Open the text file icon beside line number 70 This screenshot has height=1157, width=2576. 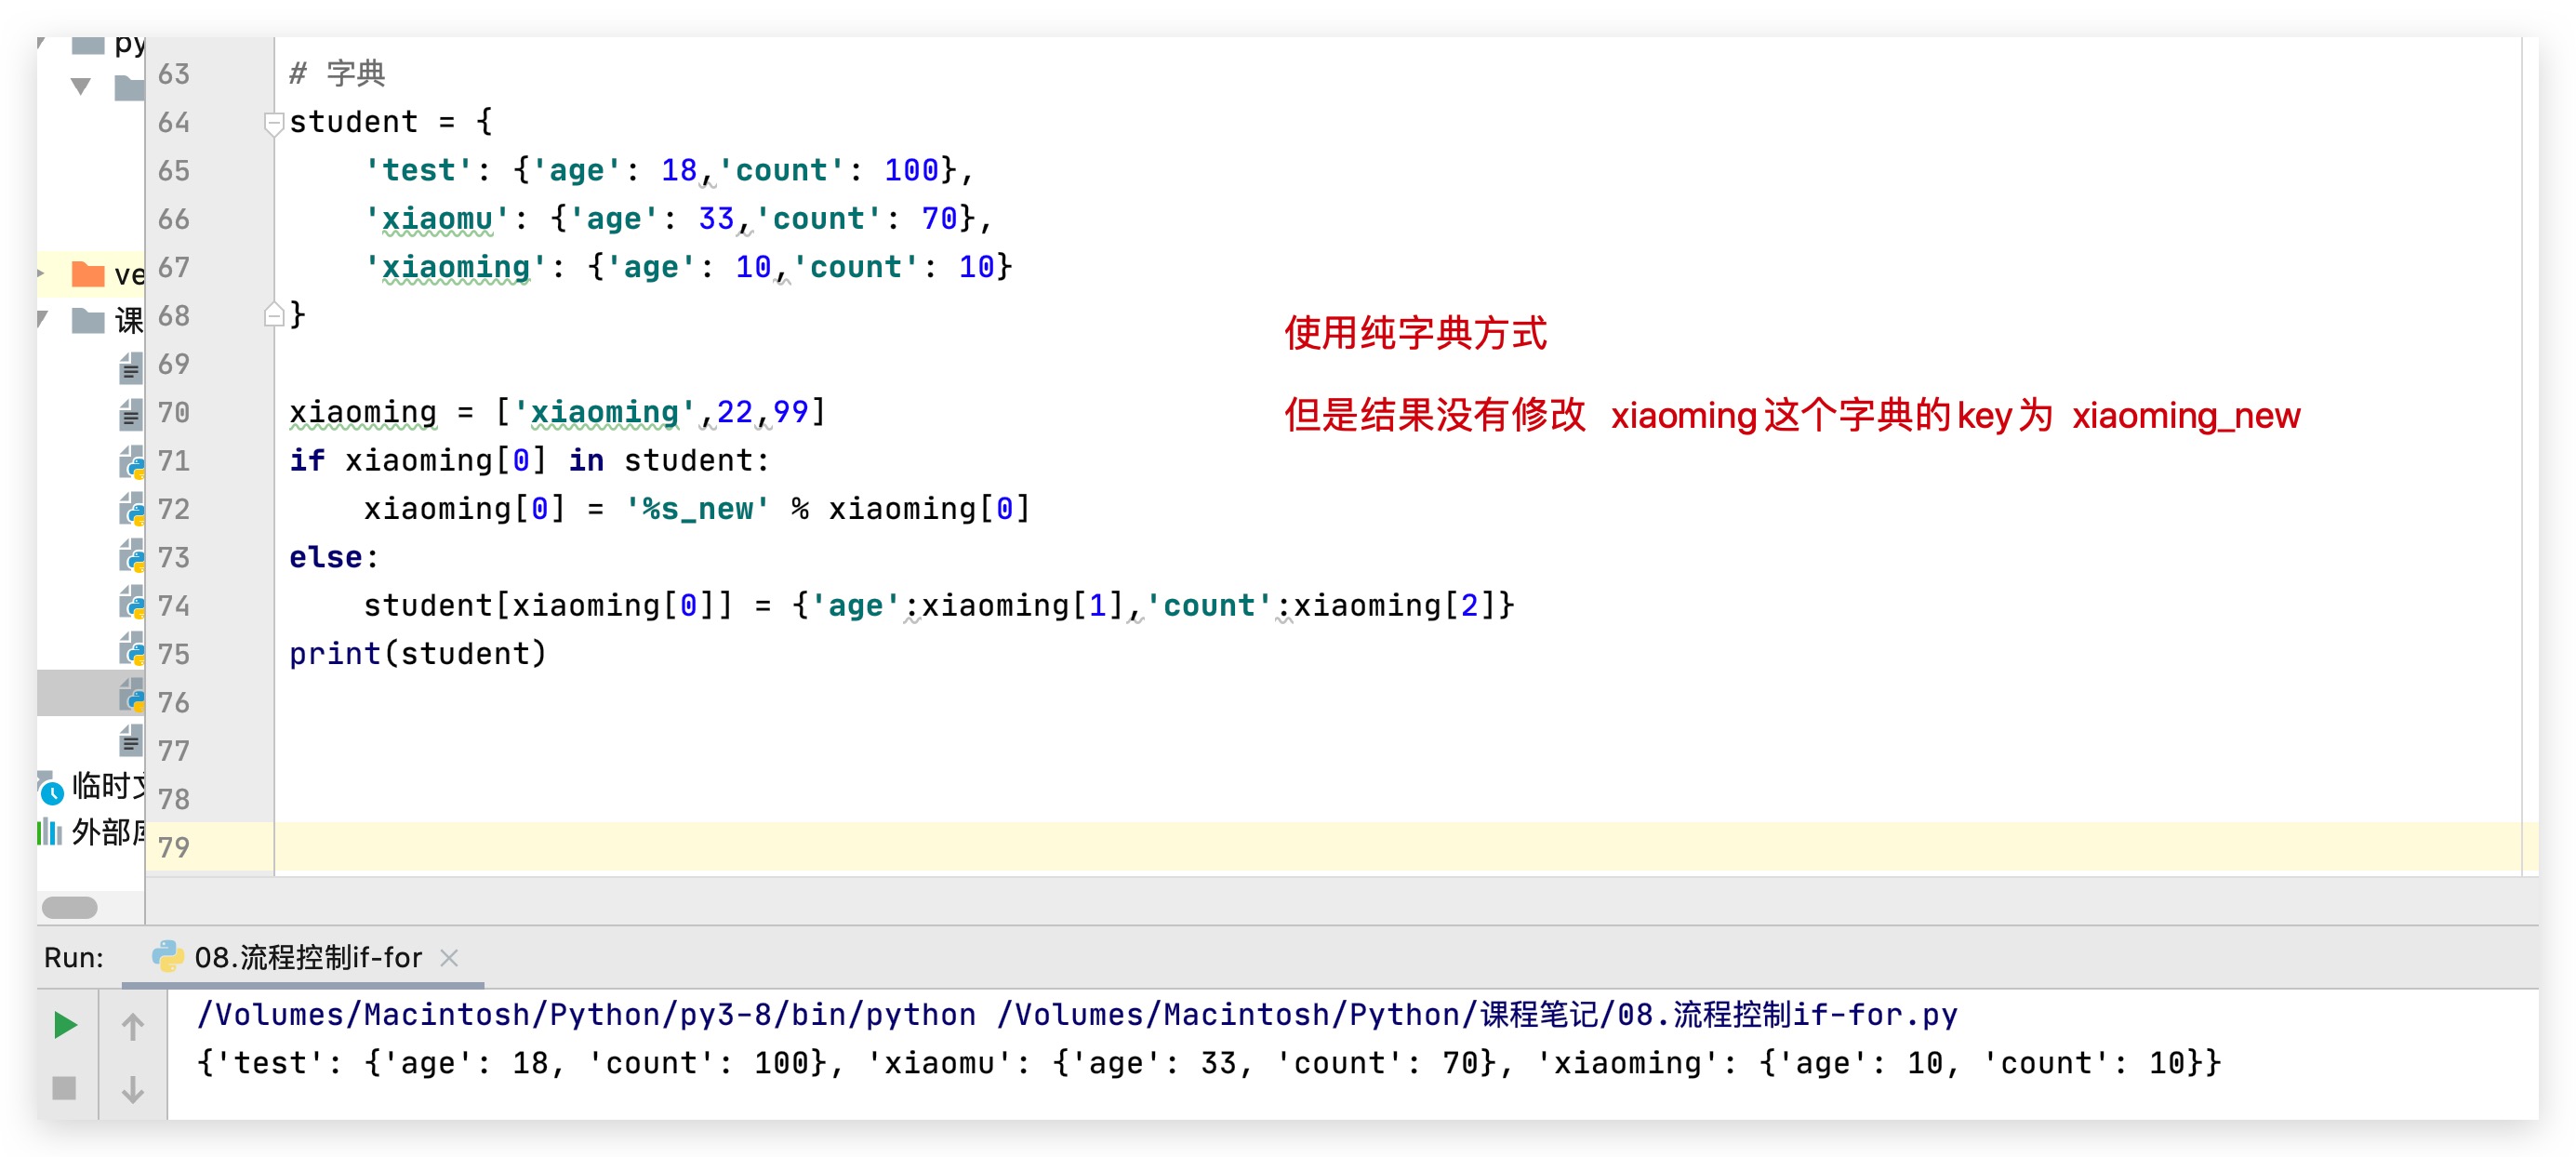(130, 414)
